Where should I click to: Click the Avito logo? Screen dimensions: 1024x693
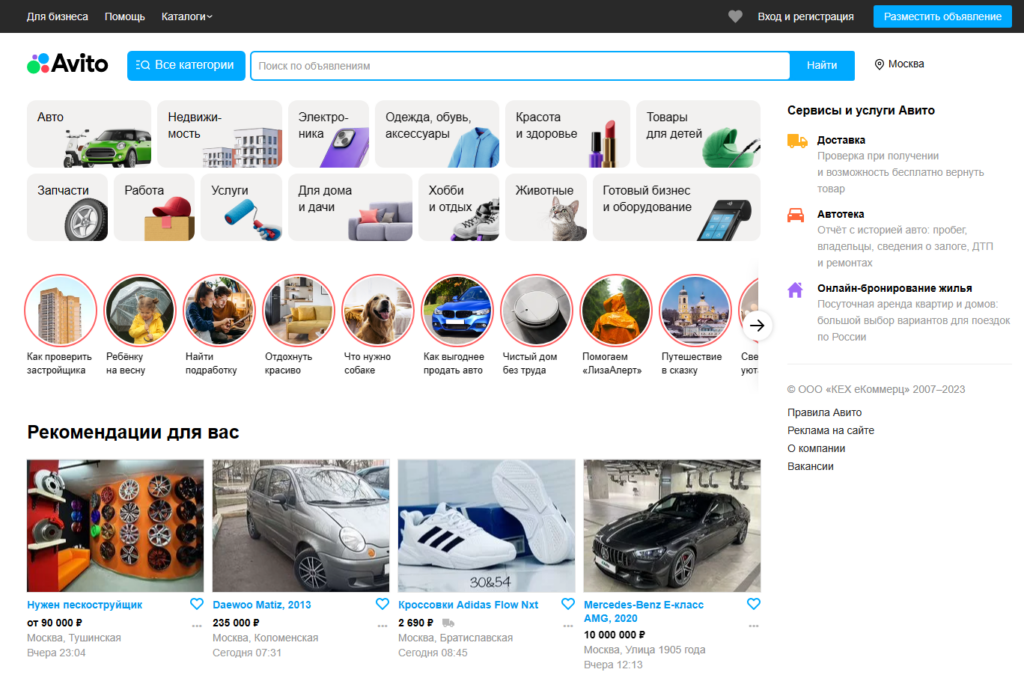coord(67,64)
